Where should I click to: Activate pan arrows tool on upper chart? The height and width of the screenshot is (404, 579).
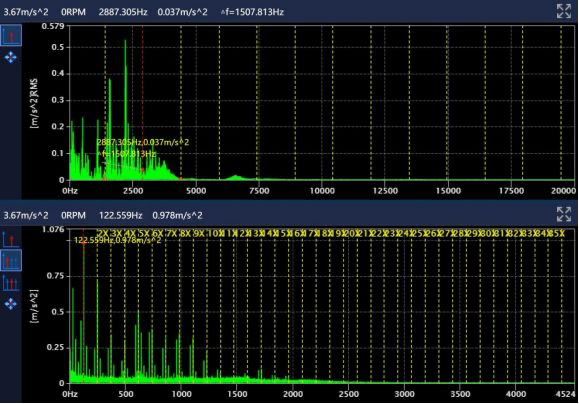tap(11, 58)
